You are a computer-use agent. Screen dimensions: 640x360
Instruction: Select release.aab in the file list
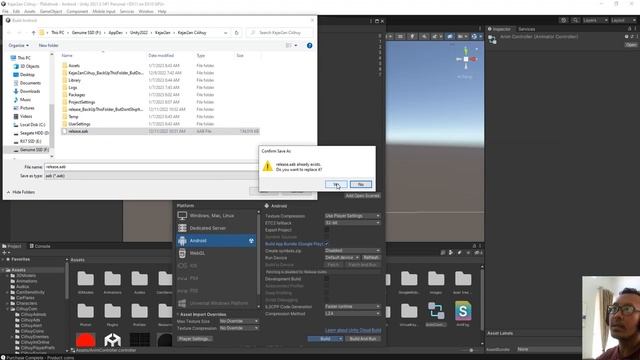click(x=160, y=131)
